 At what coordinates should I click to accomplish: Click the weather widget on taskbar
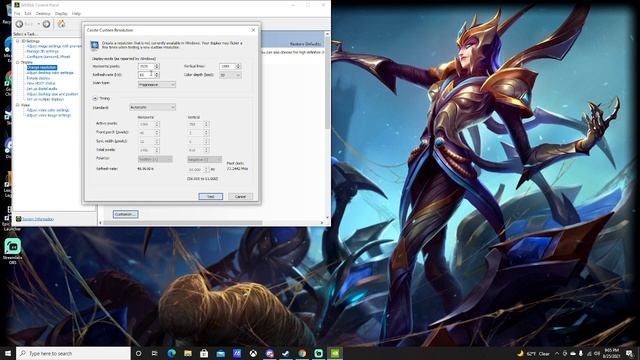click(x=533, y=353)
